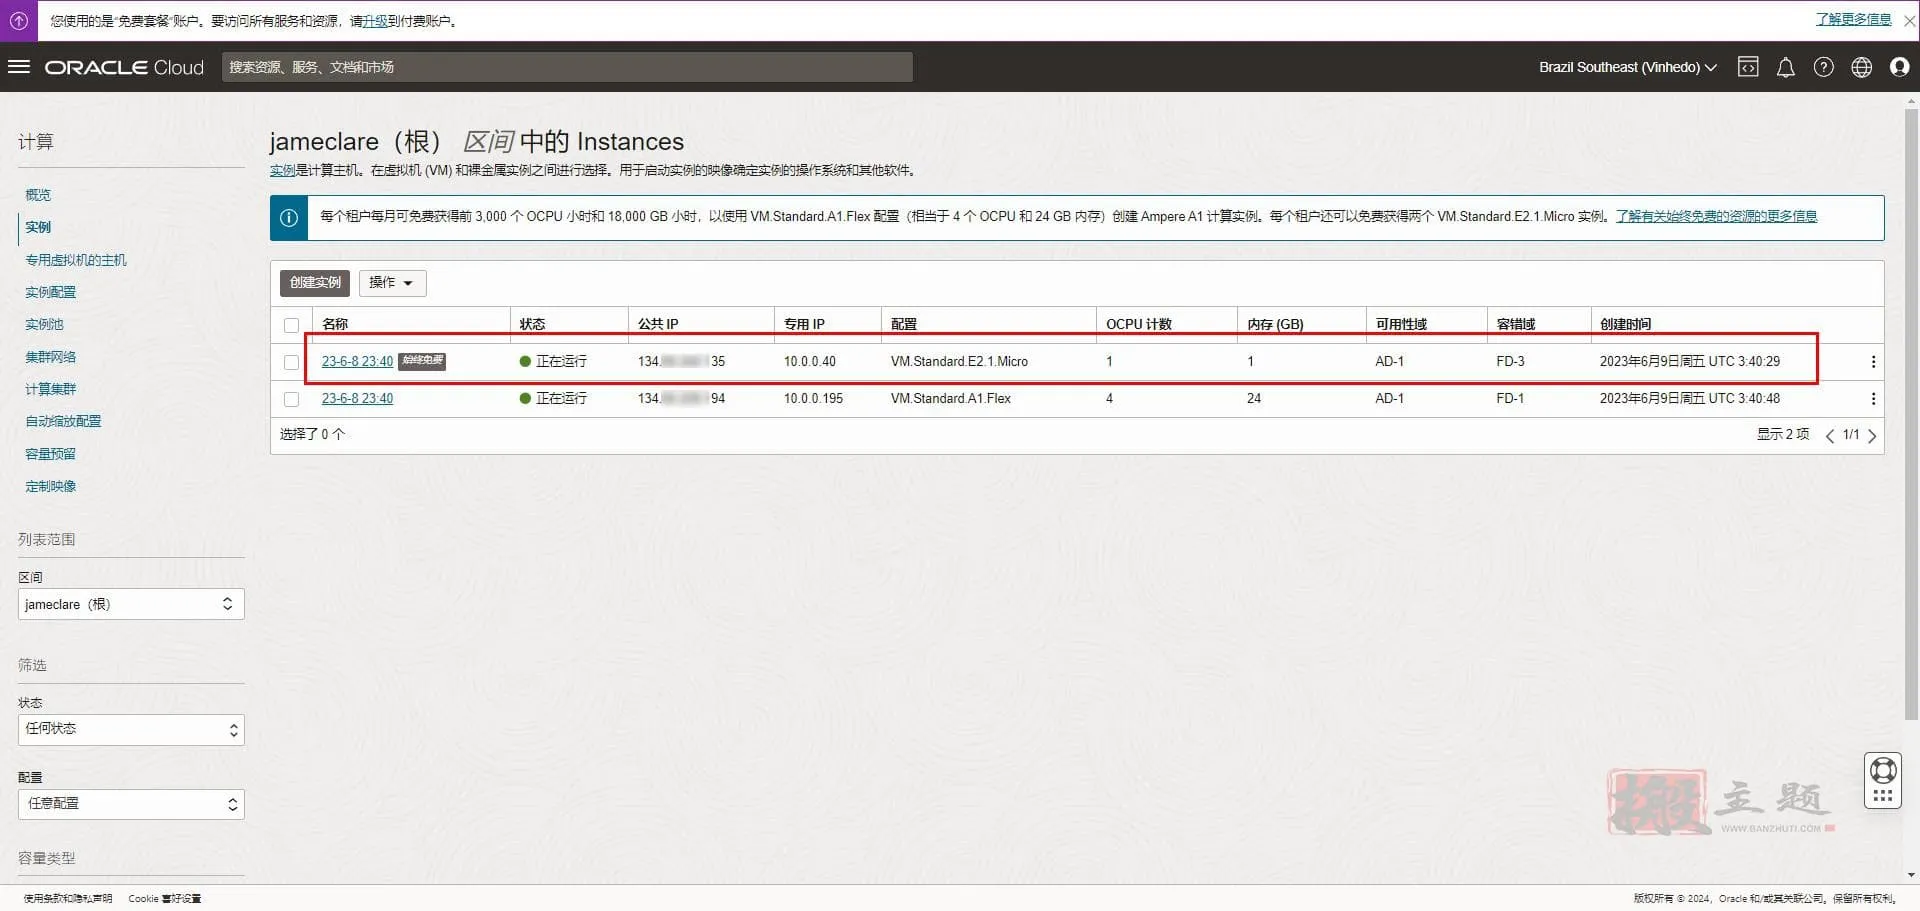The height and width of the screenshot is (911, 1920).
Task: Open the region selector Brazil Southeast (Vinhedo)
Action: tap(1627, 67)
